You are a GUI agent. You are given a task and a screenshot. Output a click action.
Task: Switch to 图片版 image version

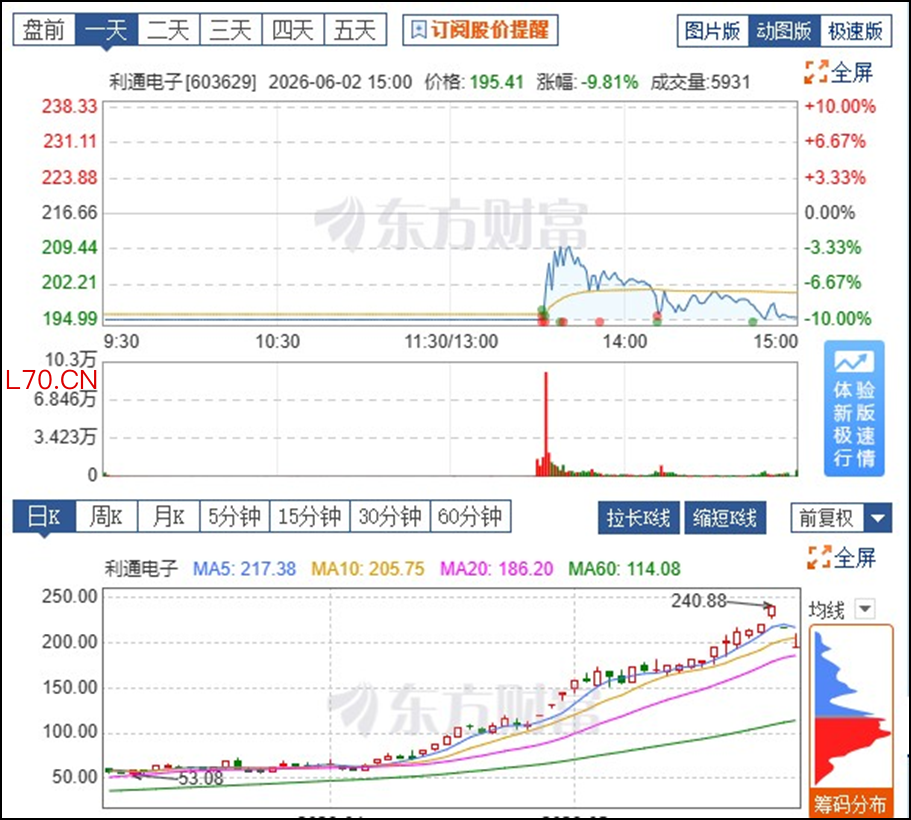tap(713, 31)
